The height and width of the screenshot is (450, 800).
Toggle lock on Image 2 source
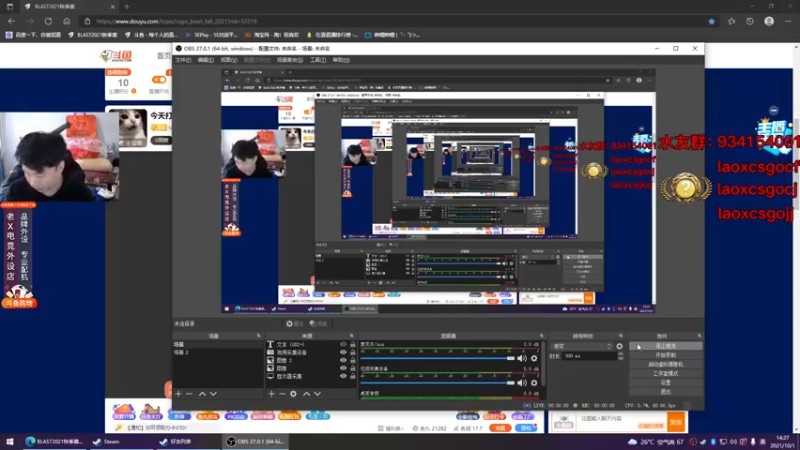[353, 360]
